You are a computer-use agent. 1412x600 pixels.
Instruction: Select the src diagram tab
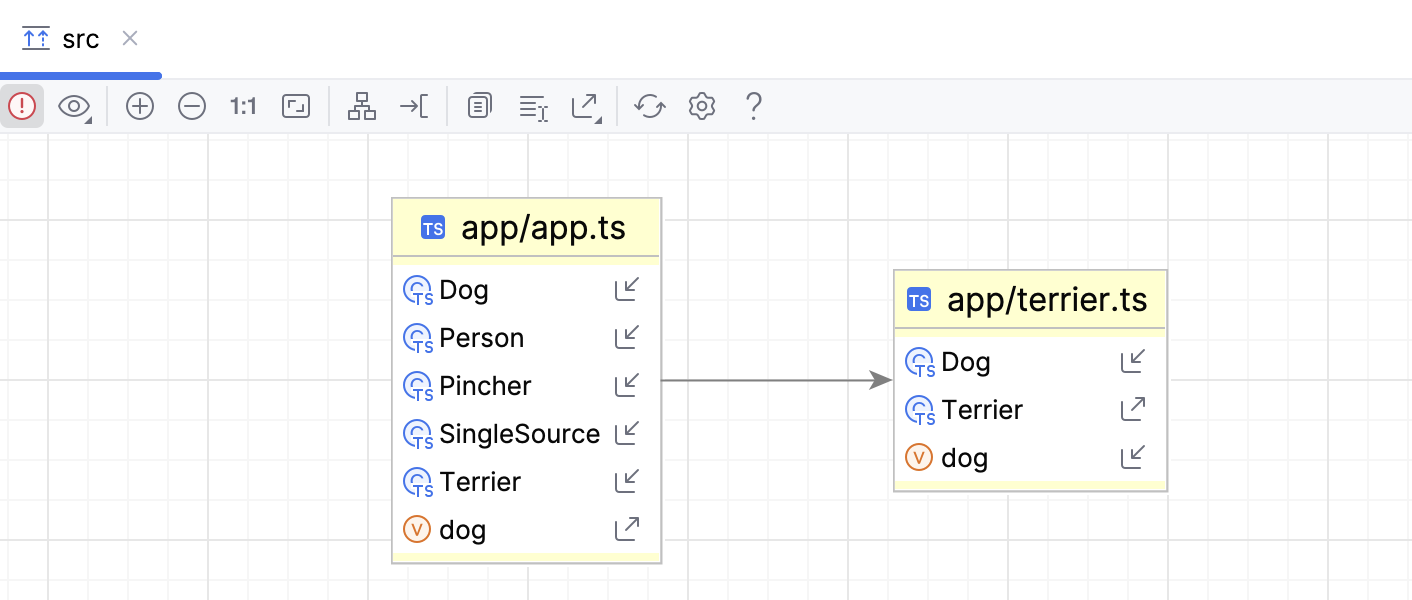click(60, 39)
